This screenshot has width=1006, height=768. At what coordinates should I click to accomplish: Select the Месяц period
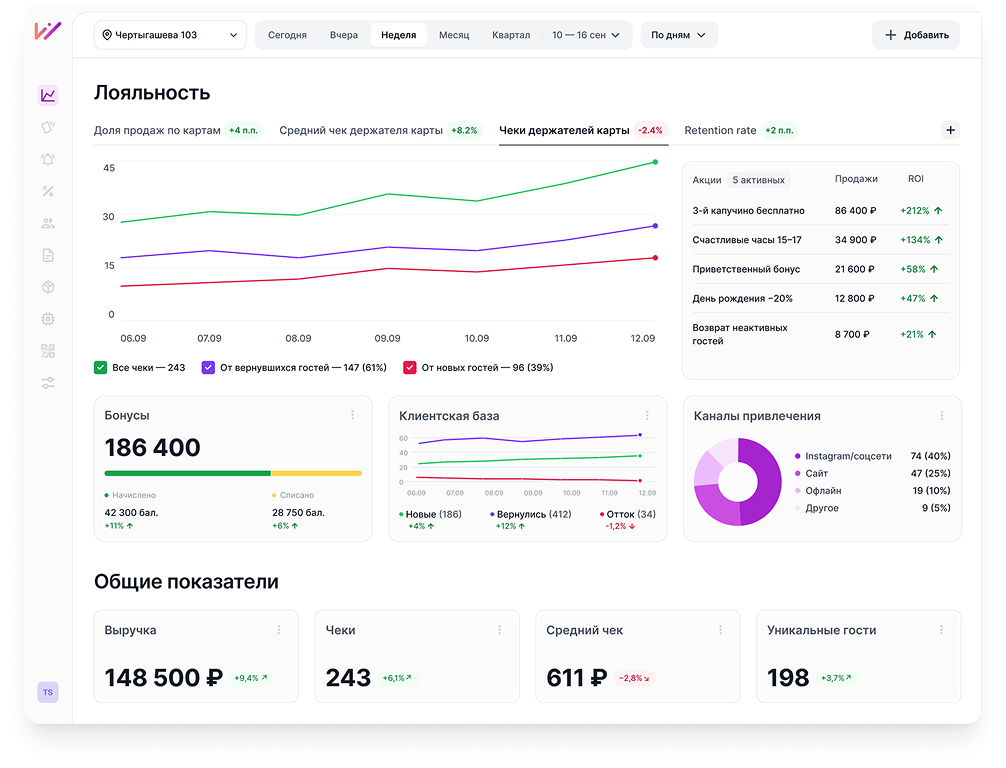[x=454, y=35]
